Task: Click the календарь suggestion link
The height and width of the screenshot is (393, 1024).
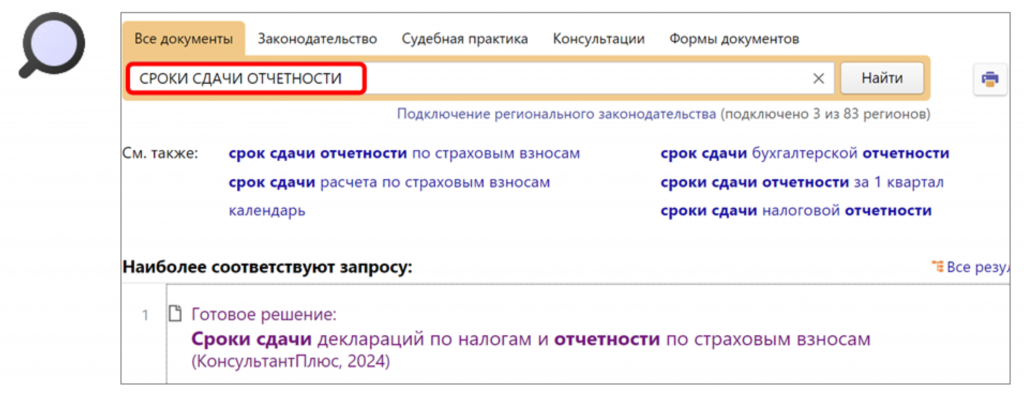Action: pos(267,212)
